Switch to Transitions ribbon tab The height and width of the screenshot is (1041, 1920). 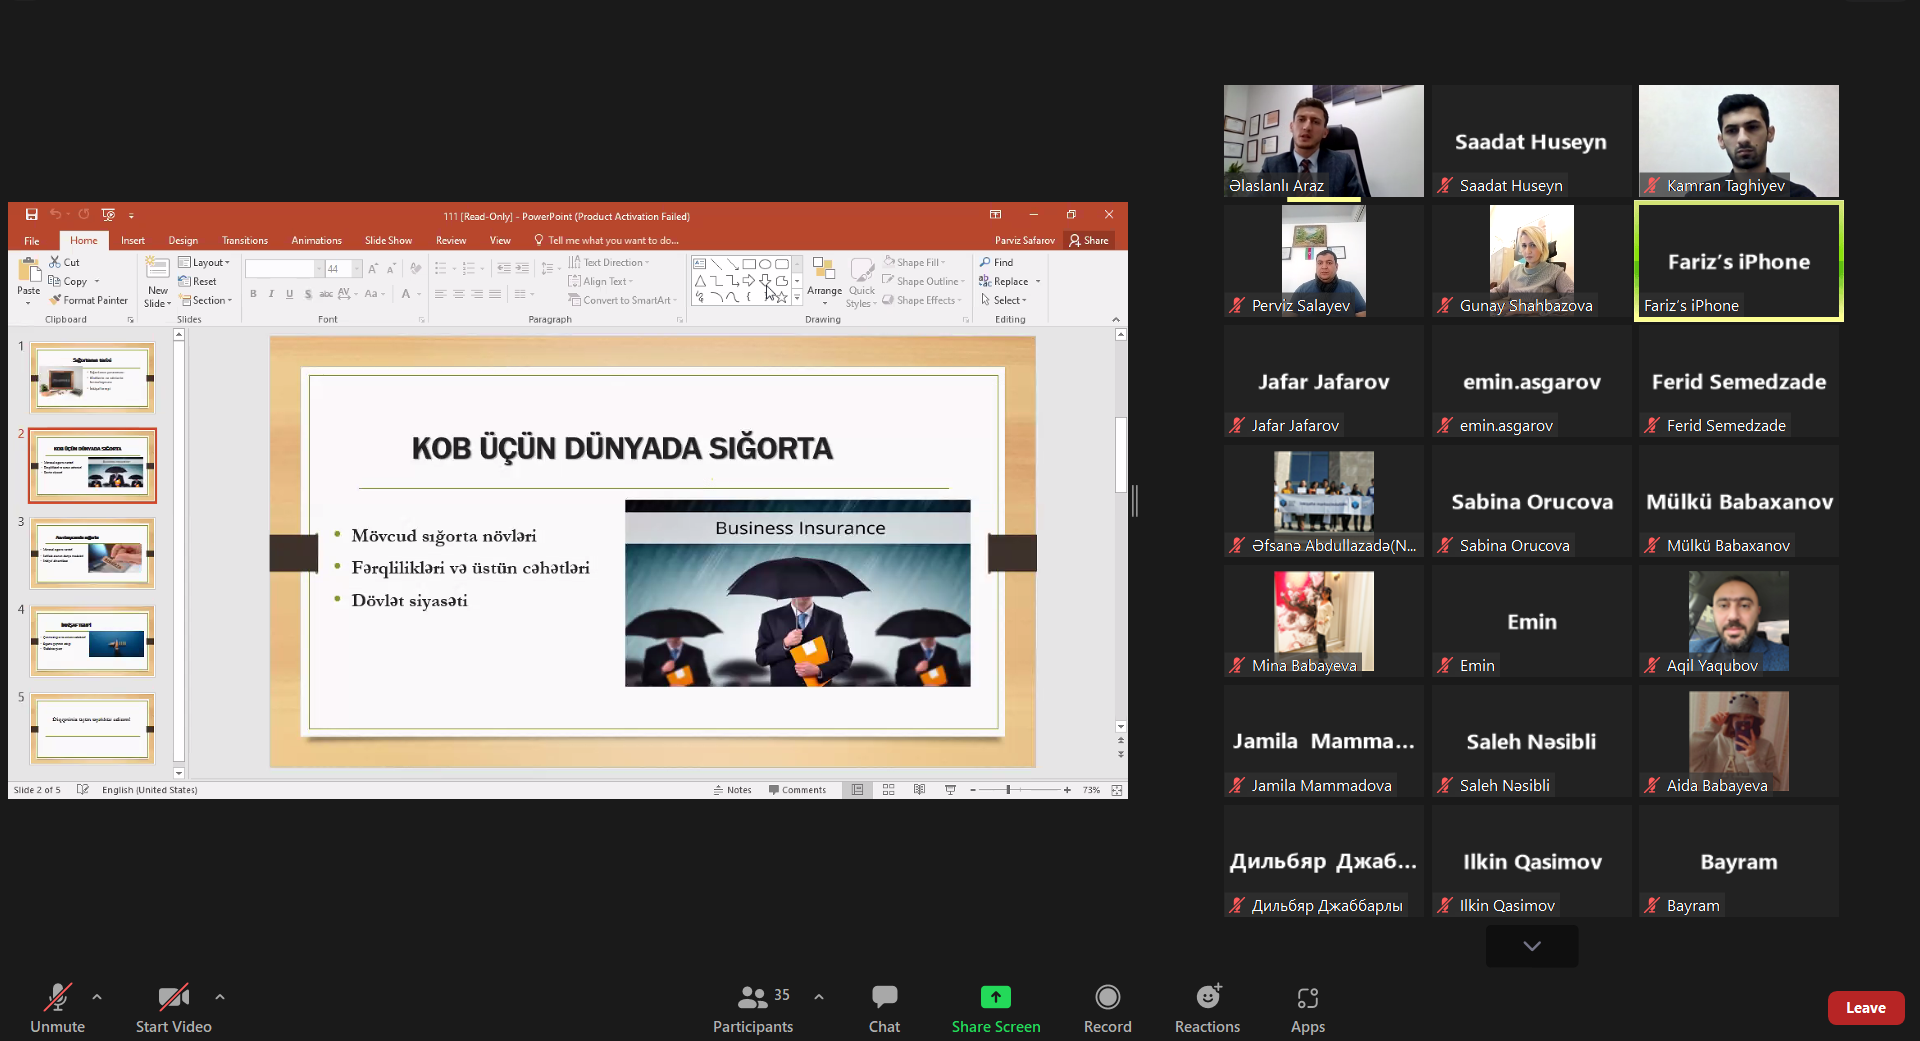[245, 240]
